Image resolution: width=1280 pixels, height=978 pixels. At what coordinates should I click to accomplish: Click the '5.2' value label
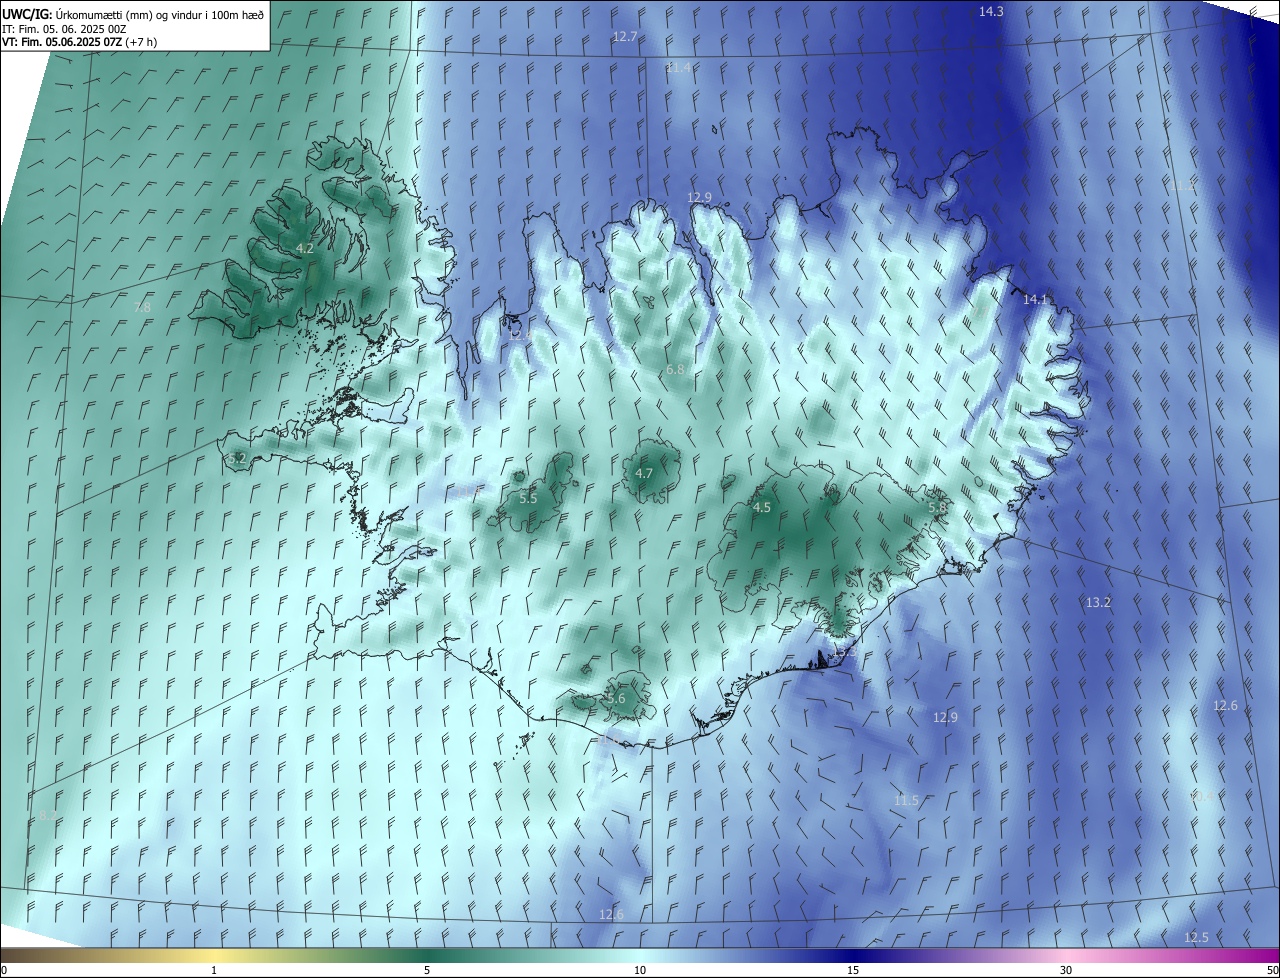tap(237, 459)
